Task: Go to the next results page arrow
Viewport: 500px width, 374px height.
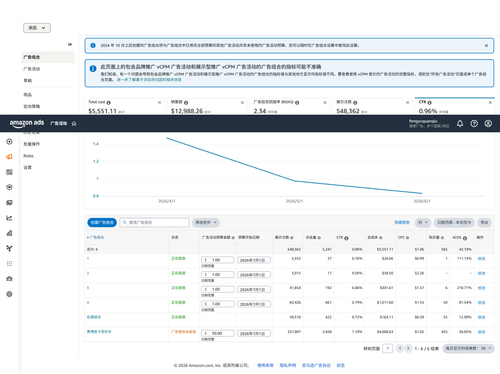Action: [408, 348]
